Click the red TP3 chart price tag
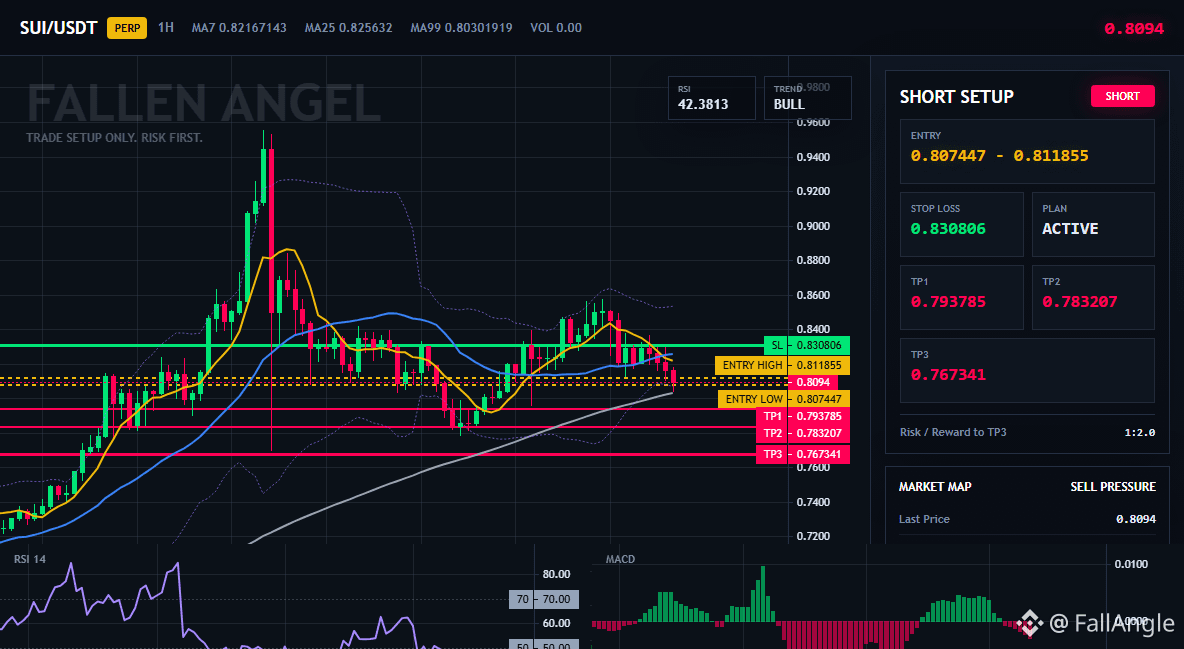1184x649 pixels. (x=803, y=454)
